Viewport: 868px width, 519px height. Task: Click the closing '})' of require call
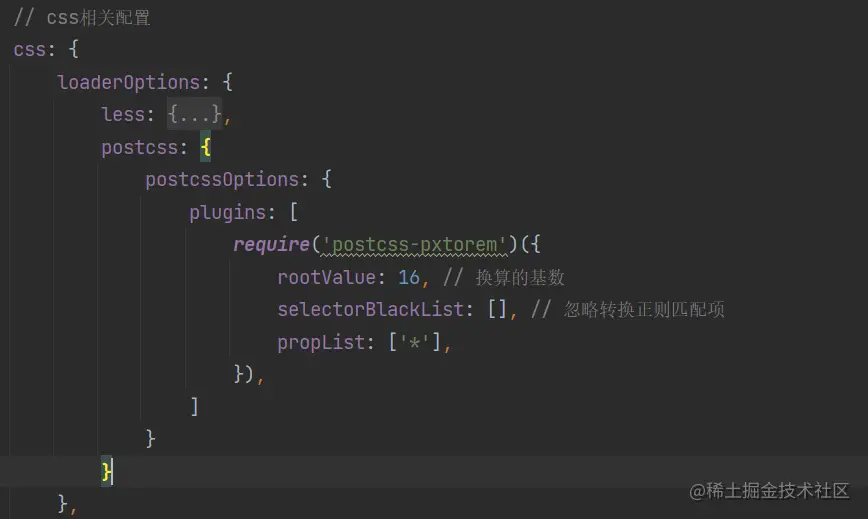click(x=244, y=375)
